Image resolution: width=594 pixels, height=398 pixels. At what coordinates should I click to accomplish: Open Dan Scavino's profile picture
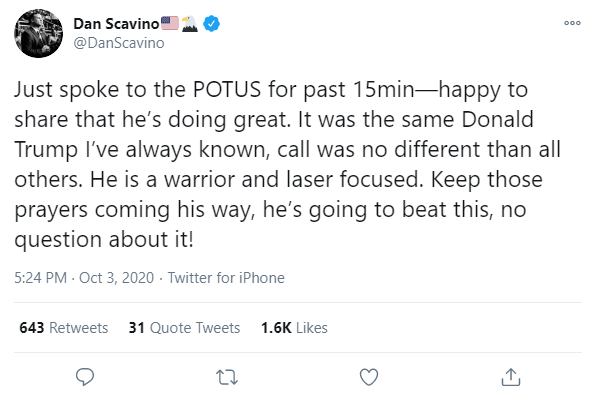[39, 33]
